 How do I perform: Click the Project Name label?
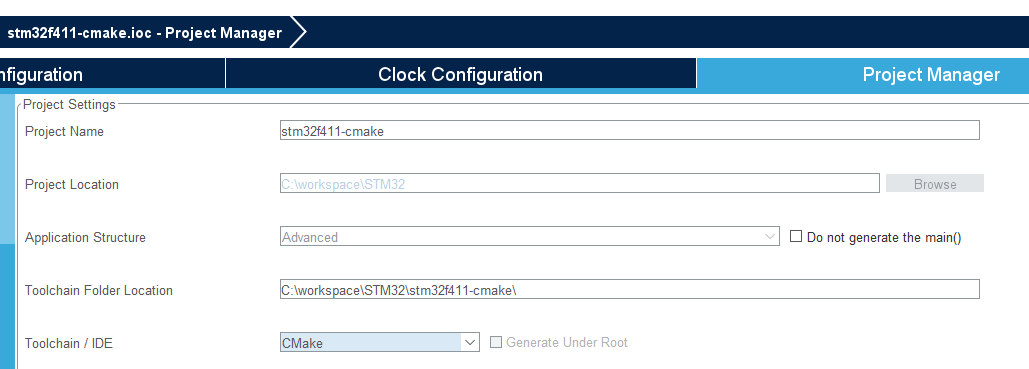[64, 131]
